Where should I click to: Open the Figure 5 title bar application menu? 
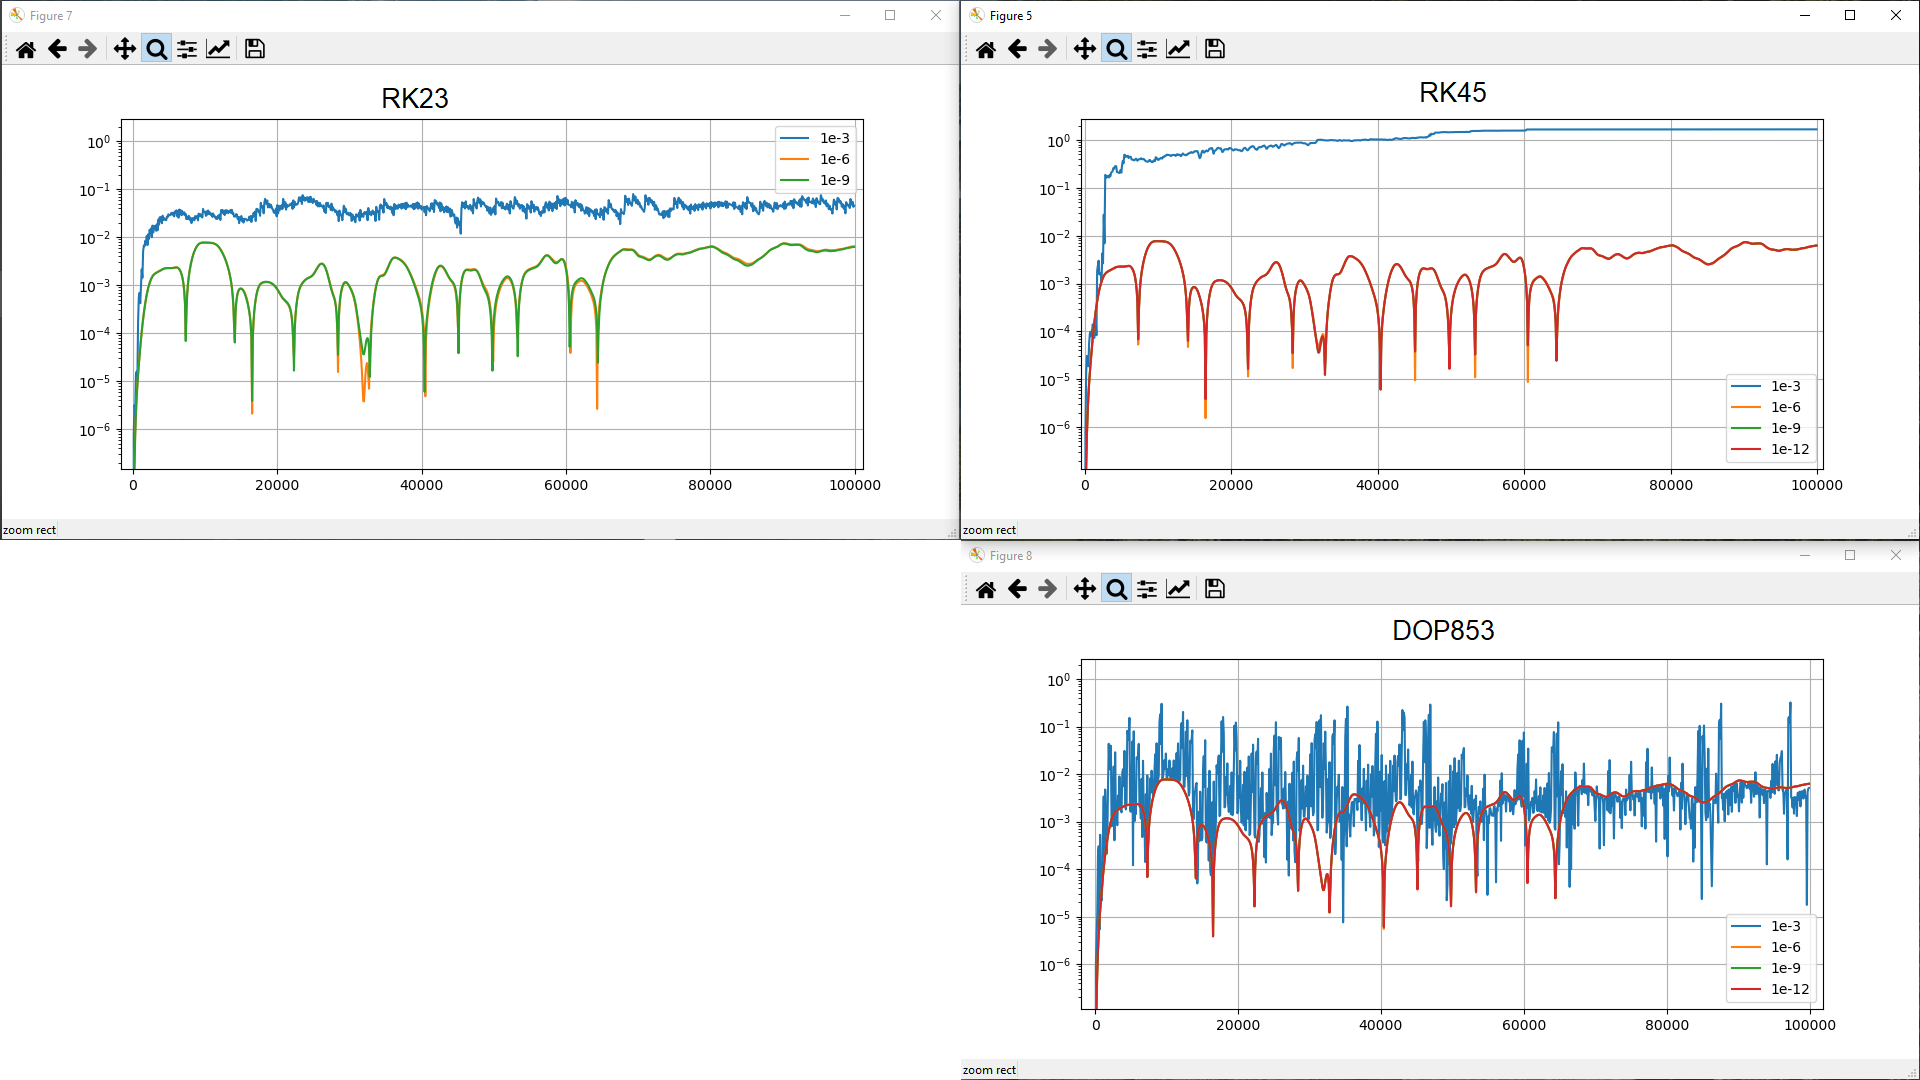pyautogui.click(x=975, y=15)
